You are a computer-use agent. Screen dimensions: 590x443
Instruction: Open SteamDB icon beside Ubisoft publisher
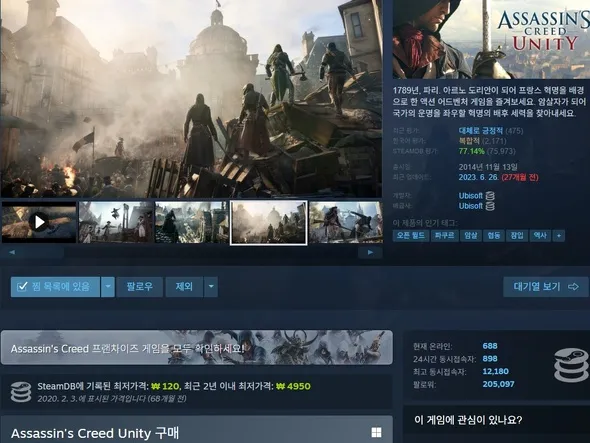pos(490,206)
